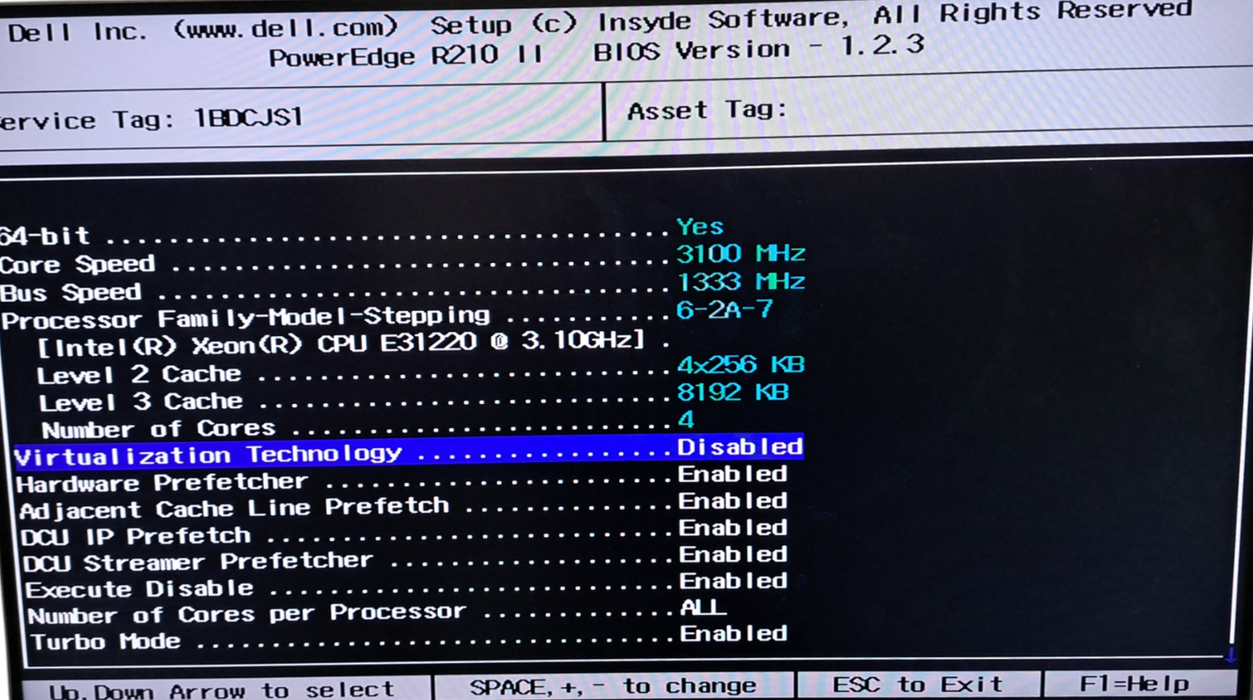Toggle Turbo Mode Enabled value
The width and height of the screenshot is (1253, 700).
tap(733, 633)
